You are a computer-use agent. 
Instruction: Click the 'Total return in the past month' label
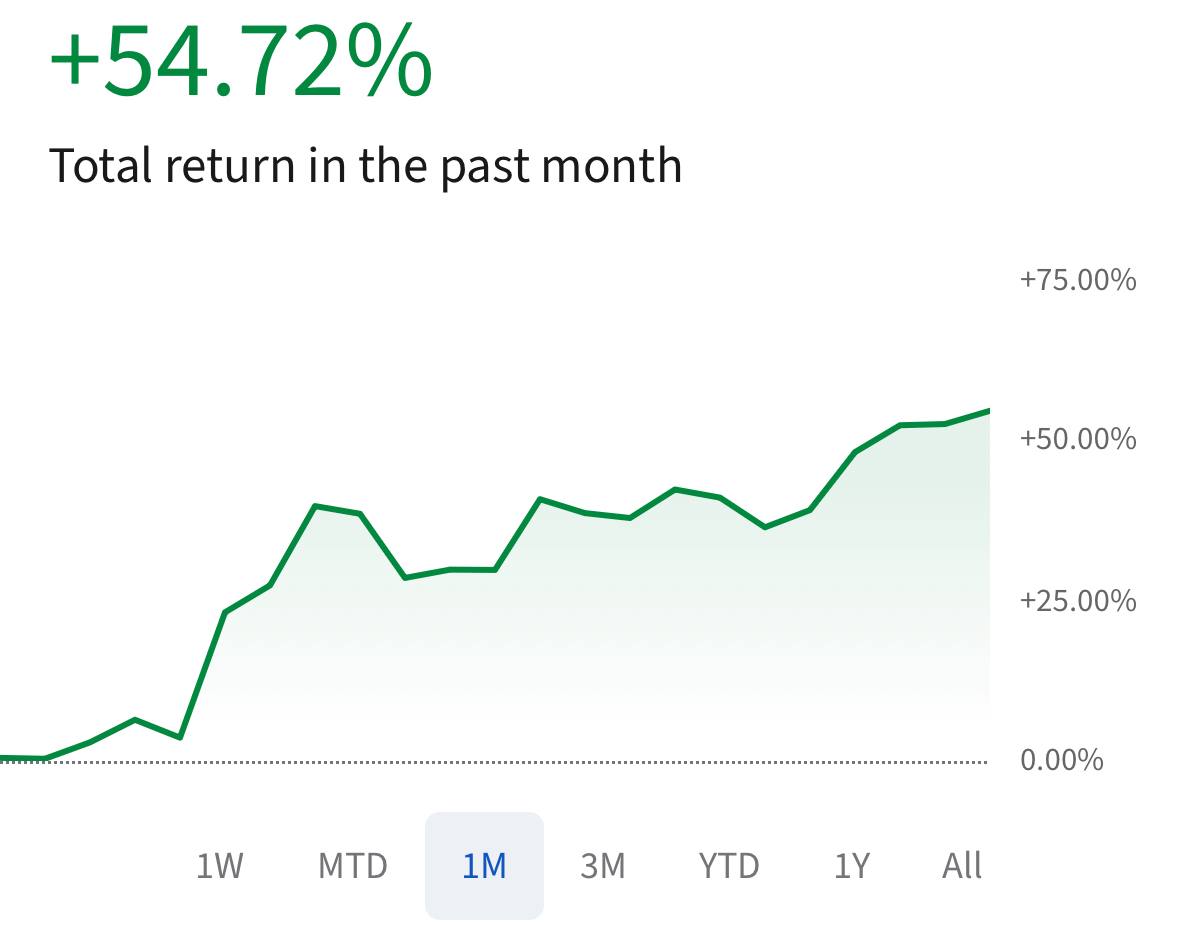tap(365, 165)
